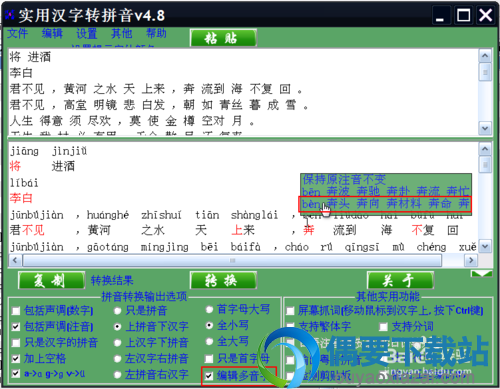Click red 将 character in result pane
This screenshot has width=500, height=389.
click(15, 166)
